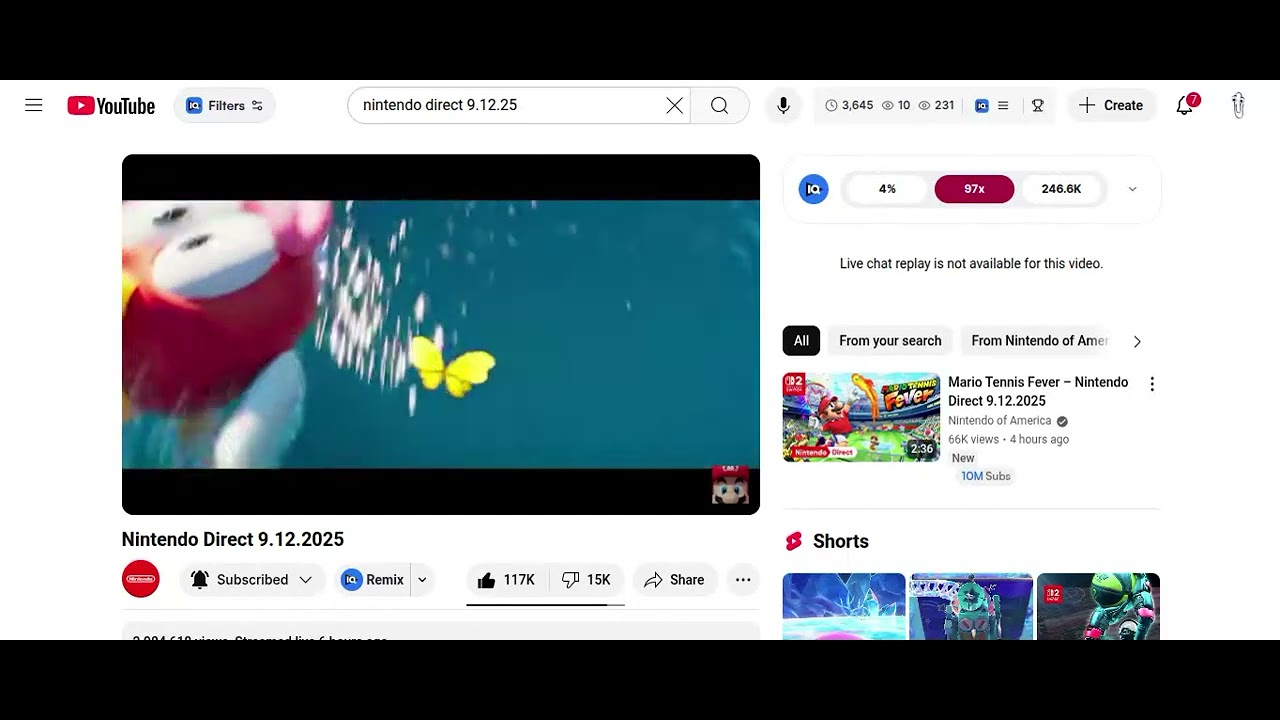1280x720 pixels.
Task: Open the vidIQ Filters button
Action: pyautogui.click(x=225, y=106)
